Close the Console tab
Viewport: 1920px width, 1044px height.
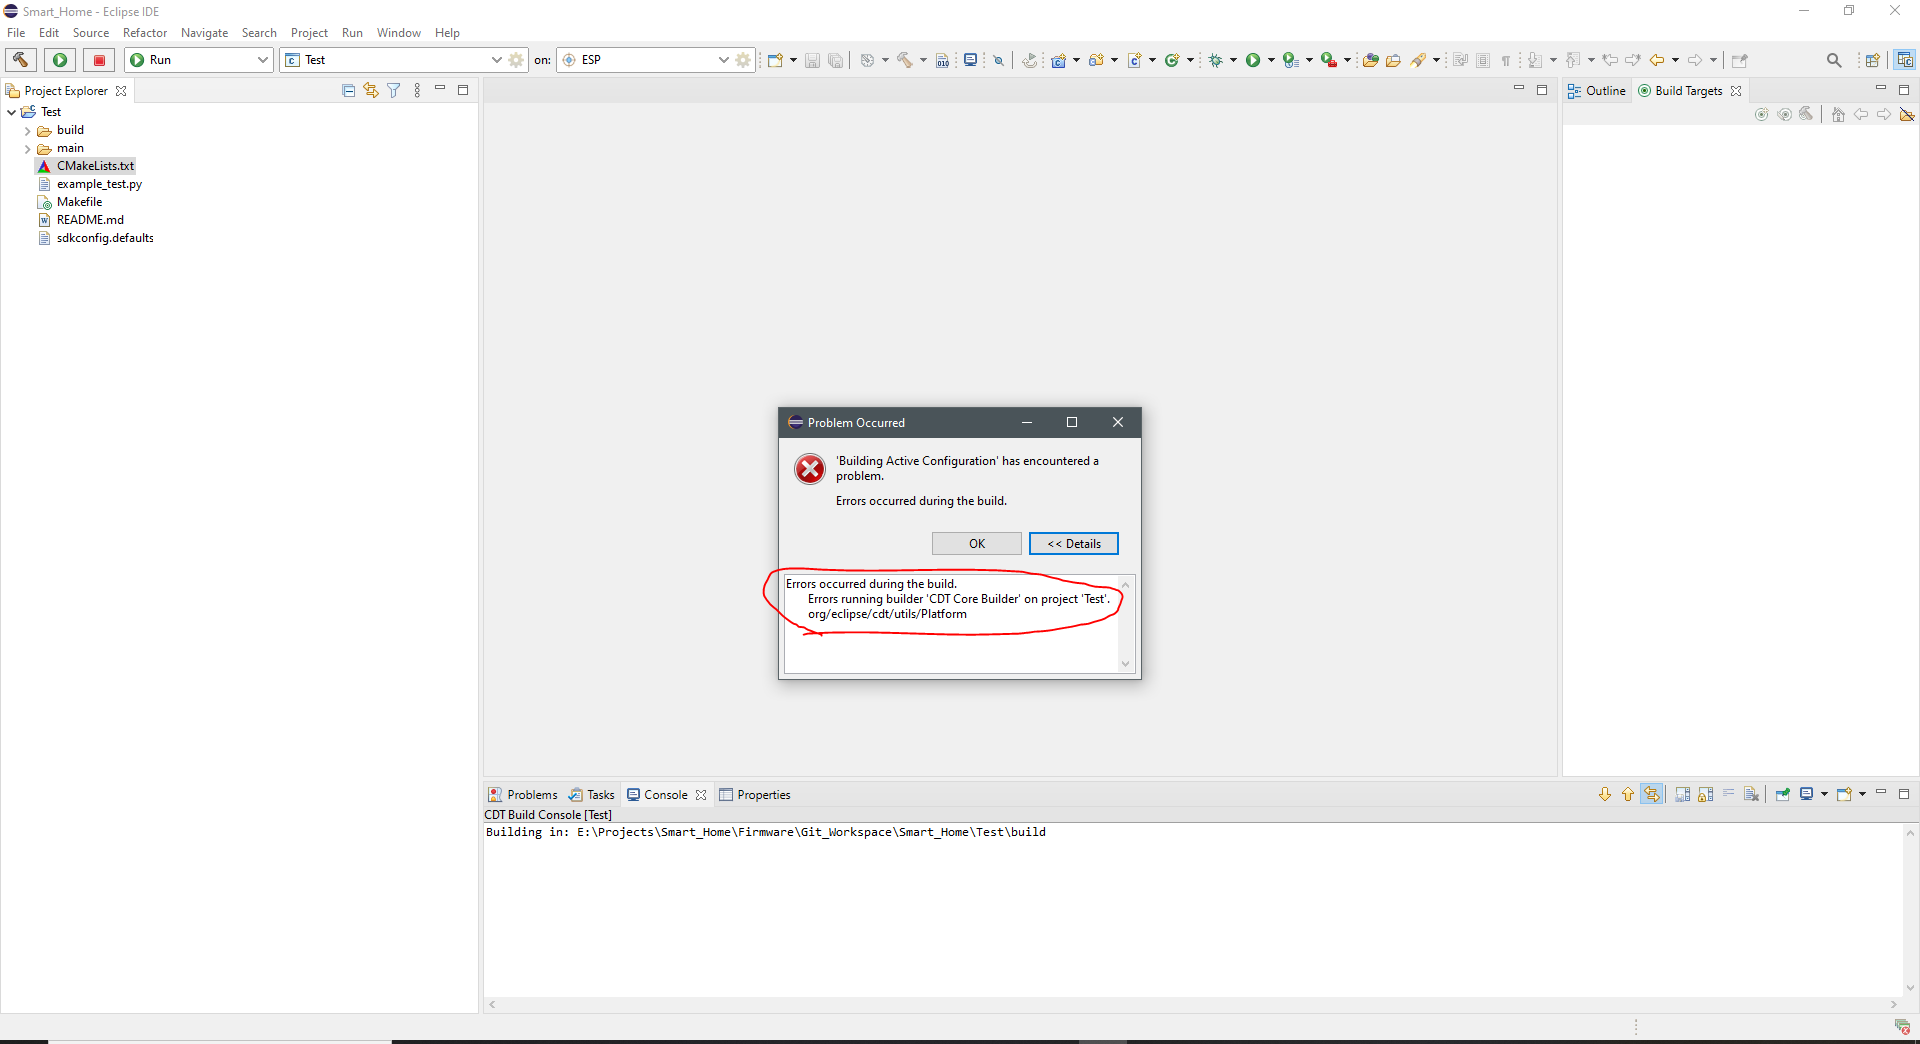(x=701, y=795)
